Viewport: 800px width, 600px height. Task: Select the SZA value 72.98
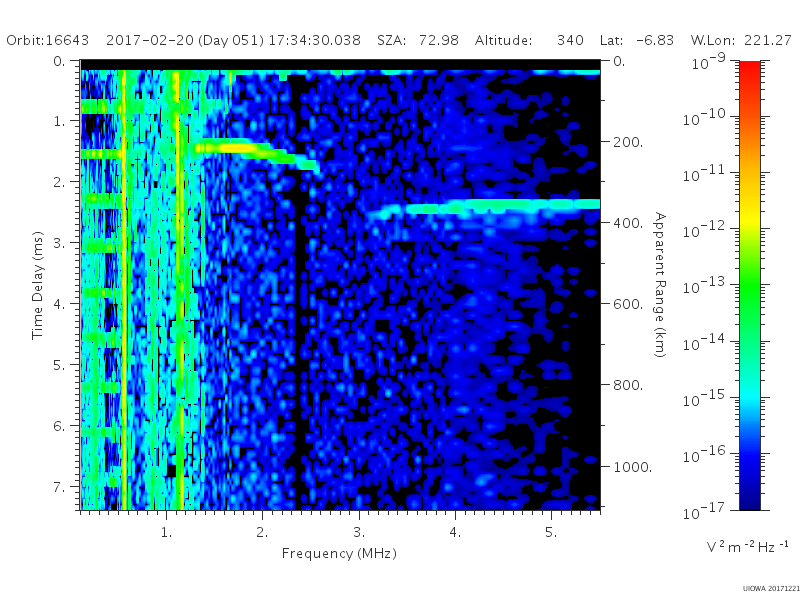439,40
